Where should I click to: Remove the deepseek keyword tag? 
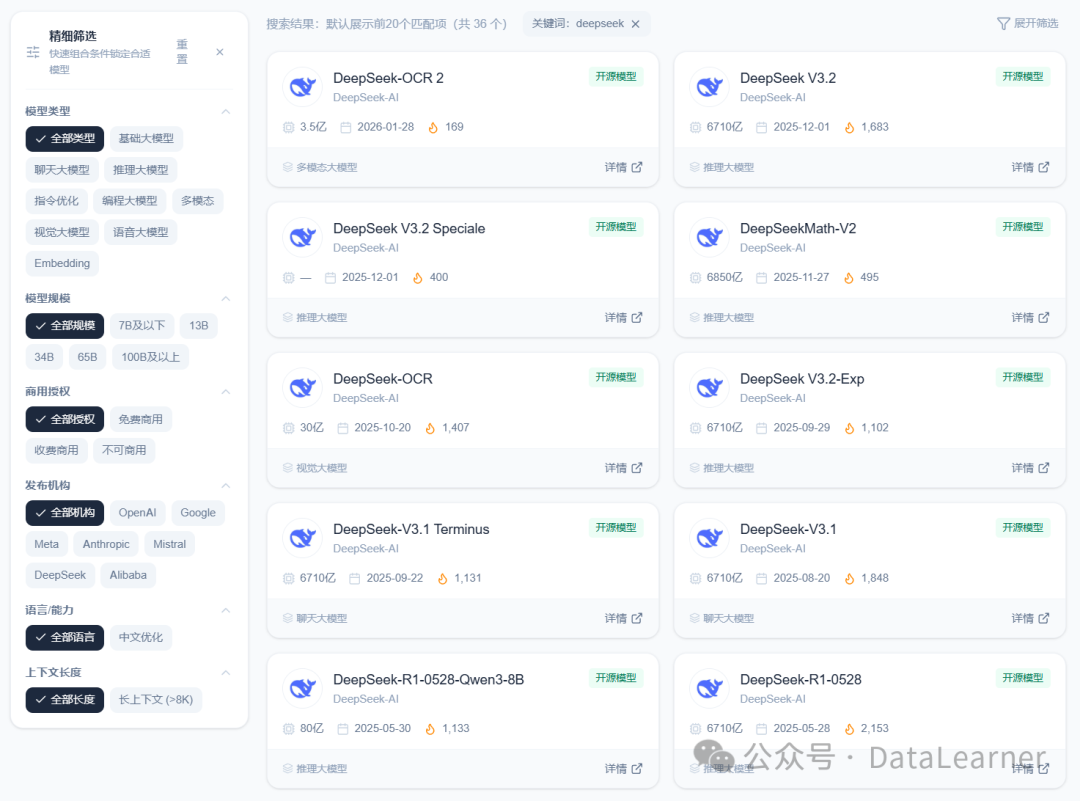[x=634, y=23]
